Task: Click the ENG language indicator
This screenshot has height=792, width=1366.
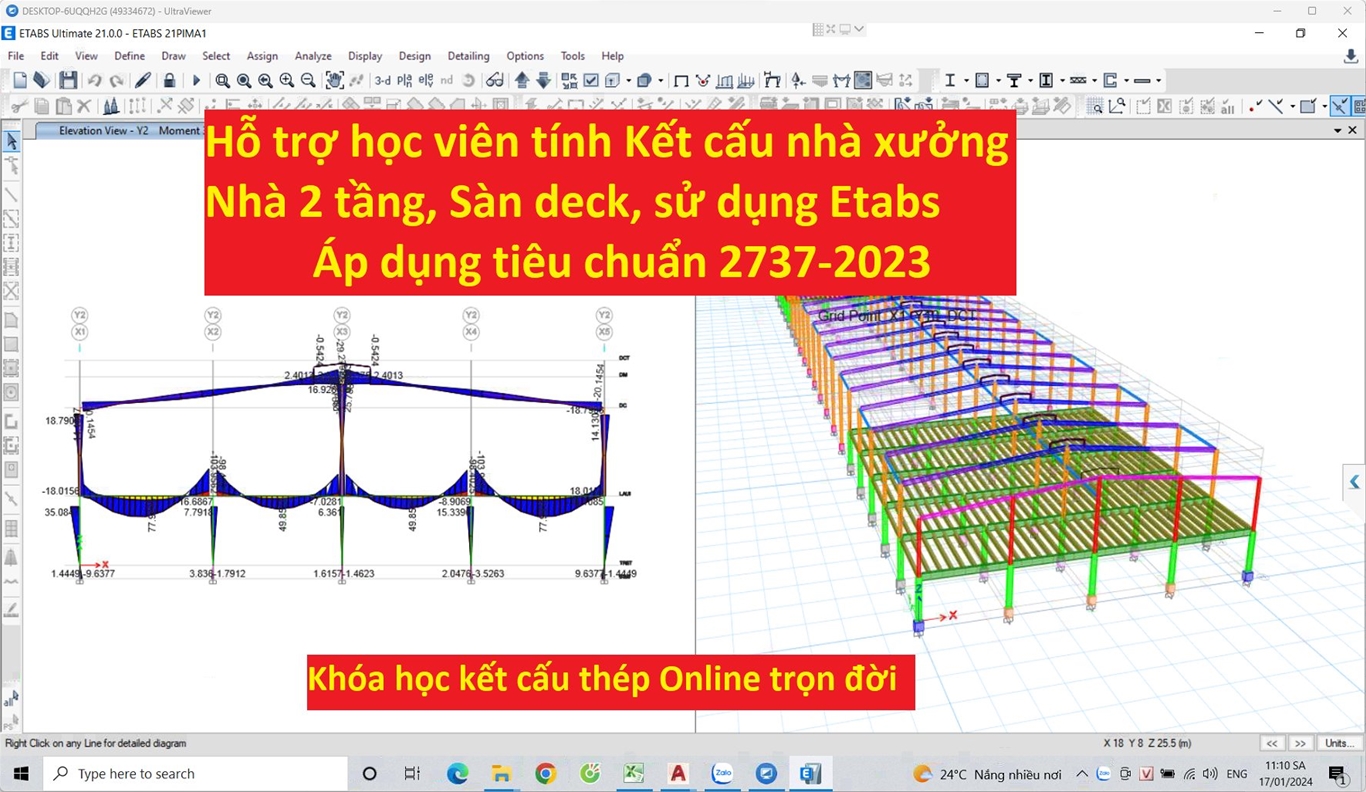Action: click(1236, 774)
